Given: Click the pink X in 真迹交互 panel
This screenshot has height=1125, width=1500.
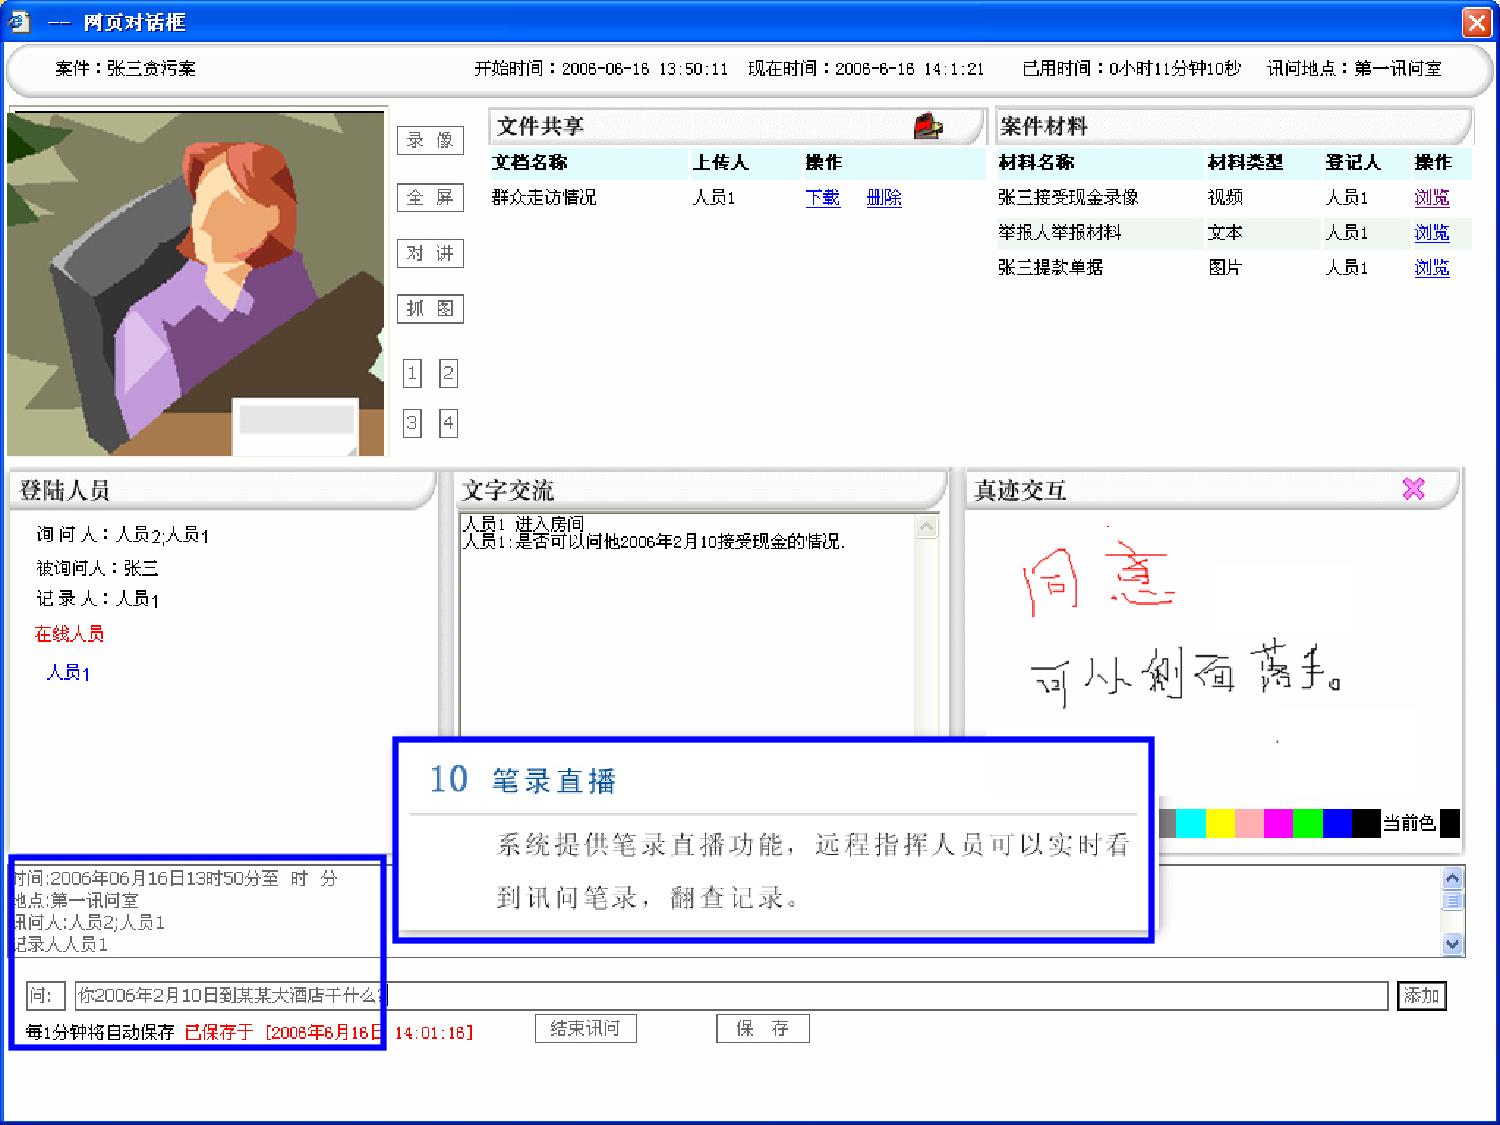Looking at the screenshot, I should (x=1413, y=488).
